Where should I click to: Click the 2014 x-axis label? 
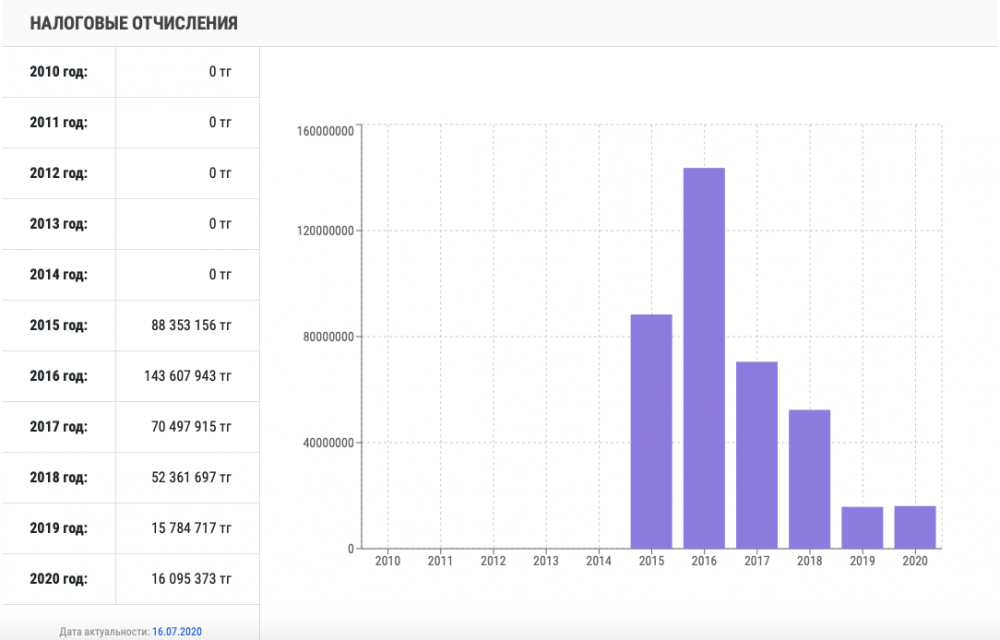tap(598, 562)
